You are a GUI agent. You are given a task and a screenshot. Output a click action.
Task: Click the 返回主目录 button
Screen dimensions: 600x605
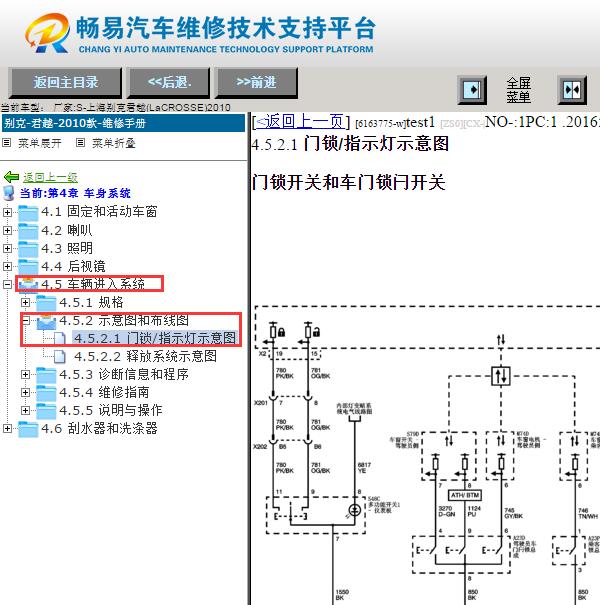coord(65,82)
